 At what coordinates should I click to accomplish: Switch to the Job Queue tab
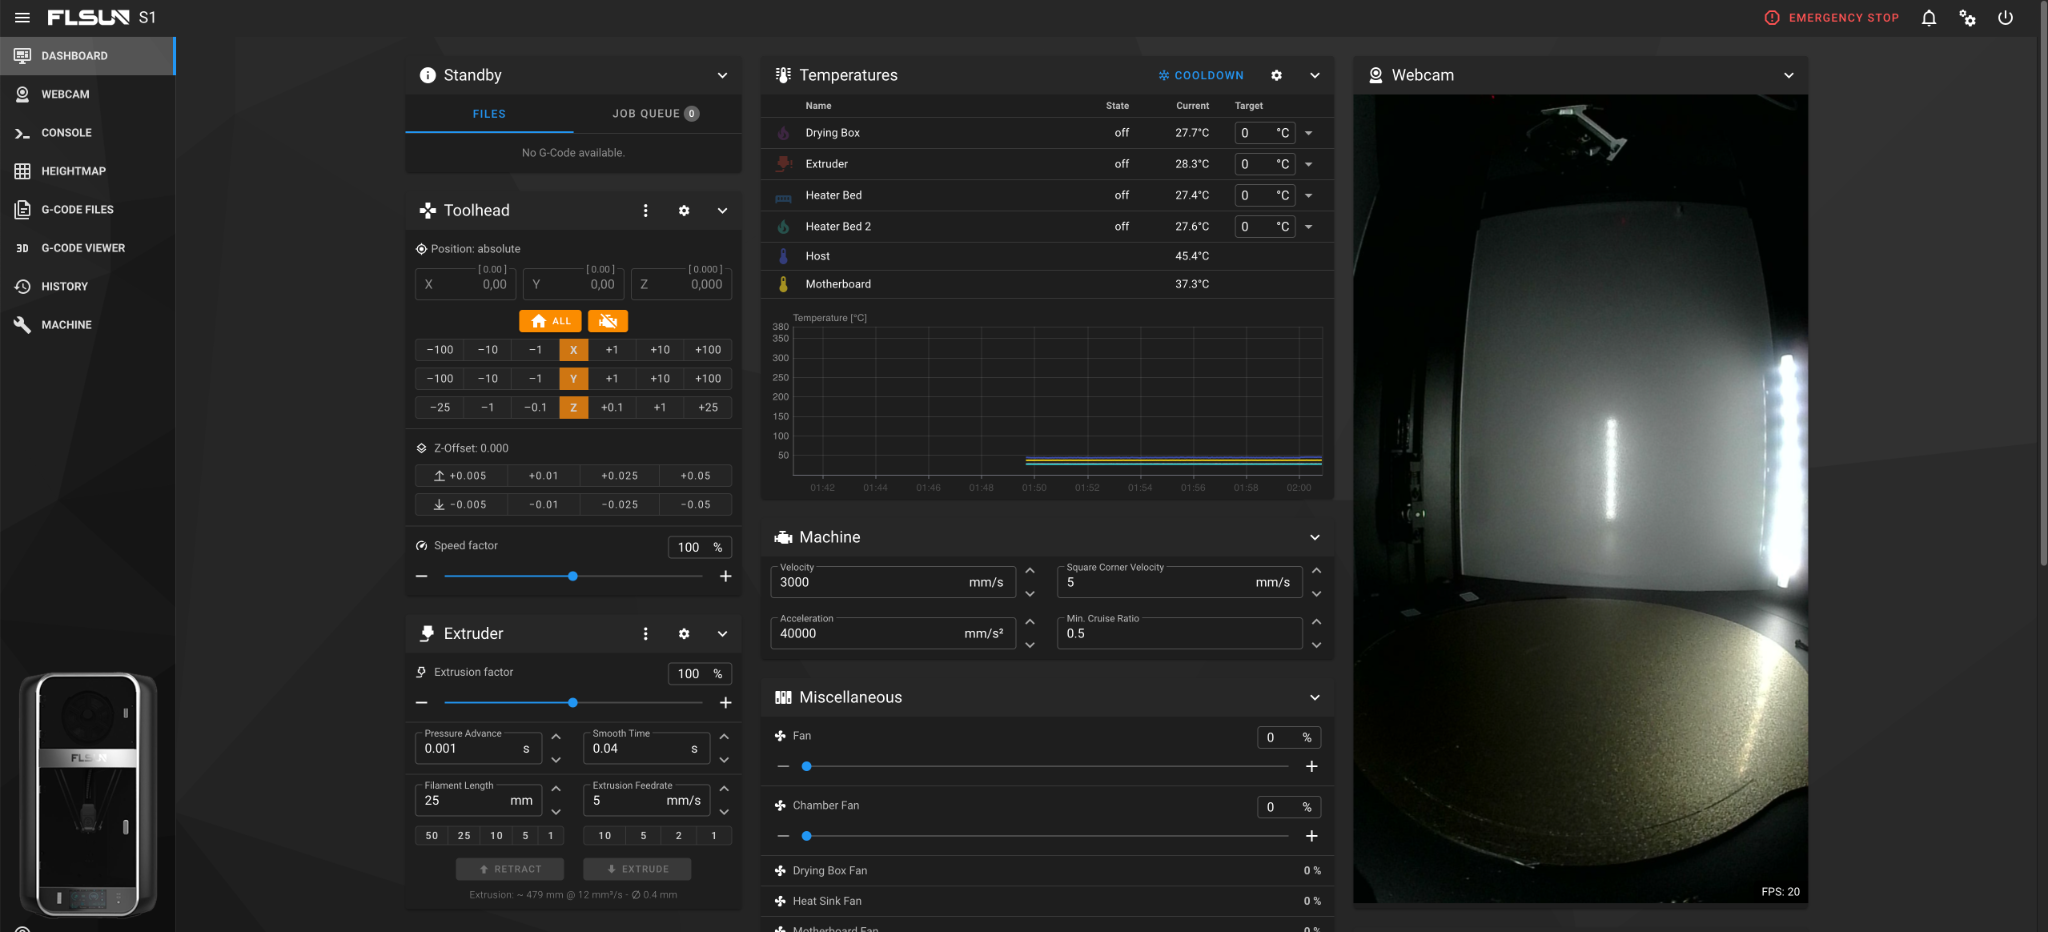pyautogui.click(x=656, y=114)
